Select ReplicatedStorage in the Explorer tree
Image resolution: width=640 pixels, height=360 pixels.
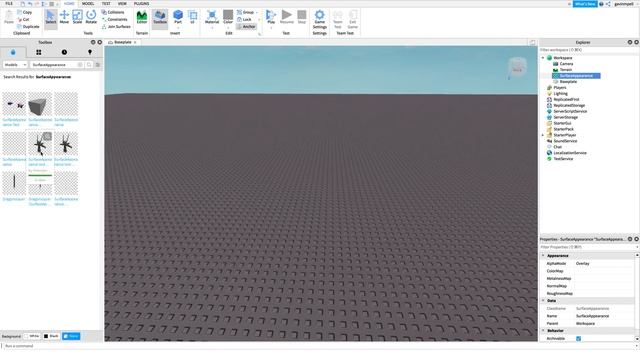coord(569,105)
